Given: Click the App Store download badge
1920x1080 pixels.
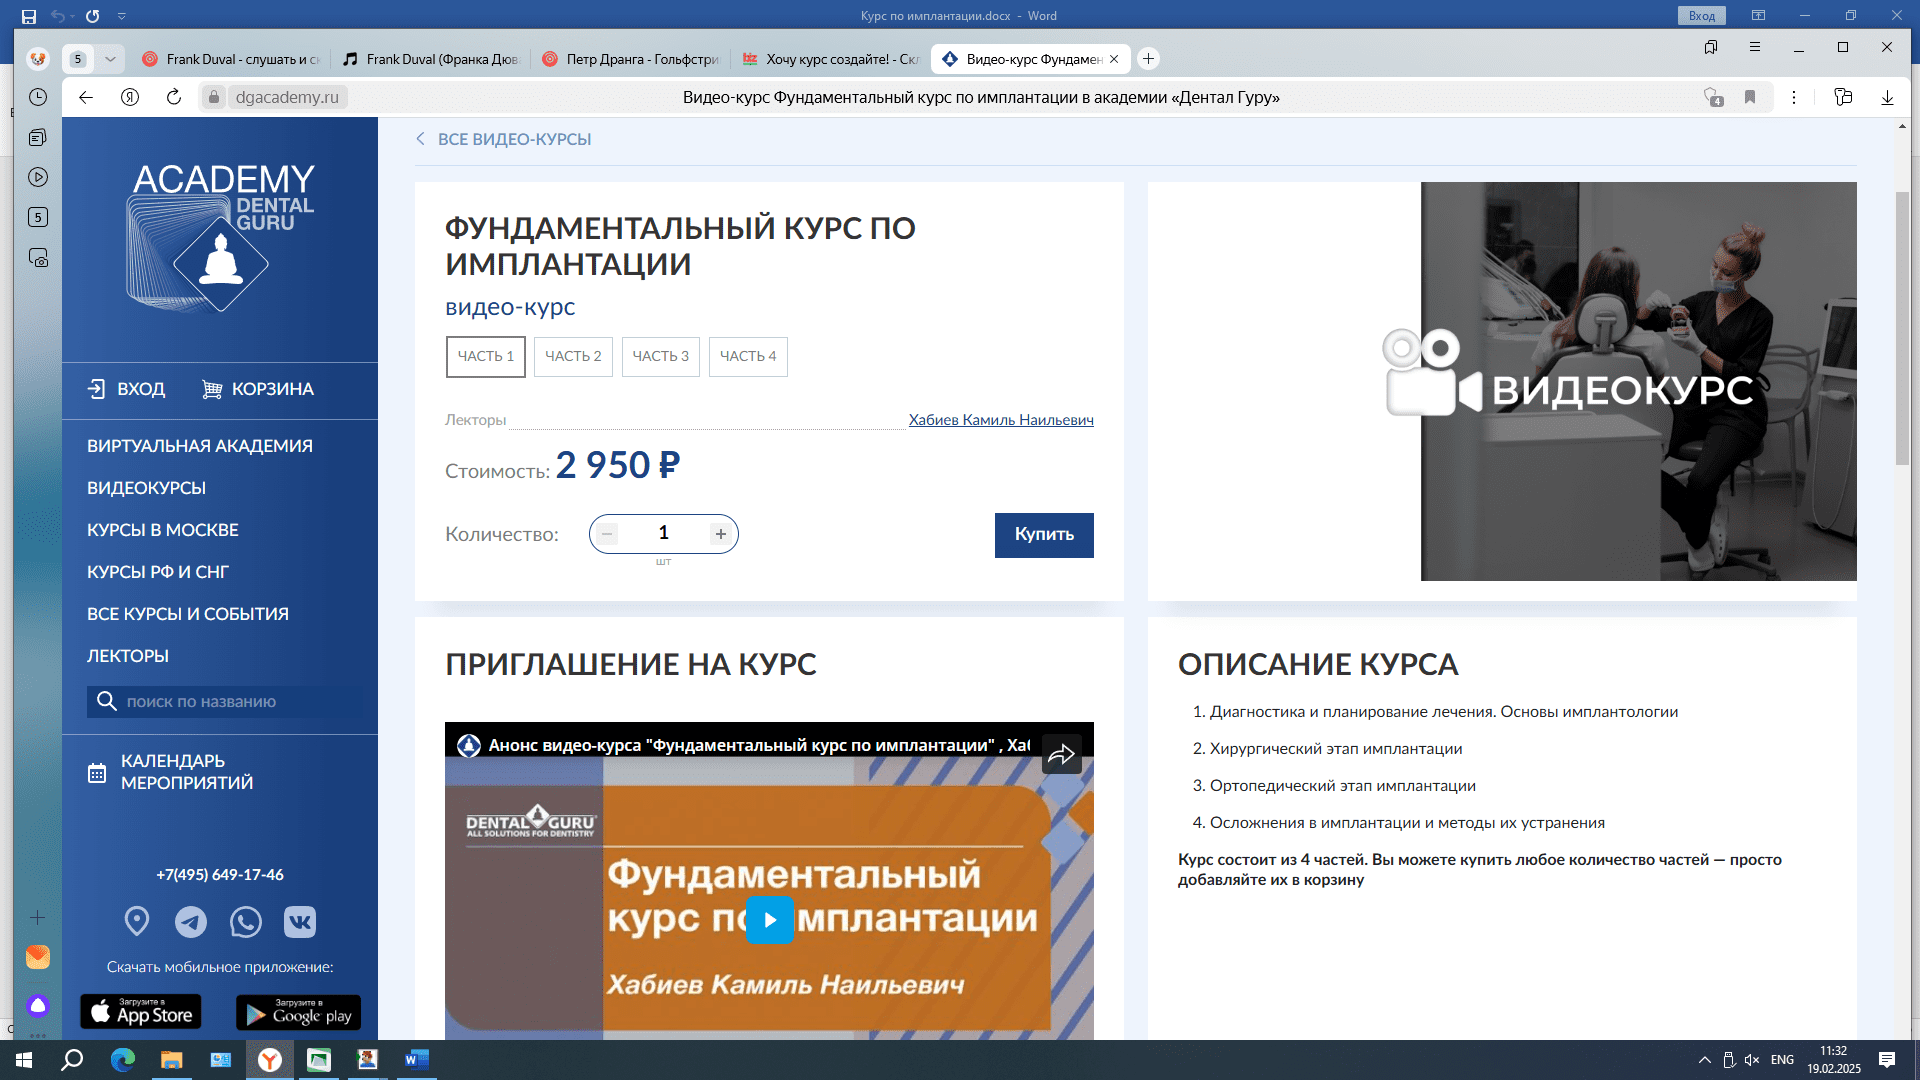Looking at the screenshot, I should [141, 1012].
